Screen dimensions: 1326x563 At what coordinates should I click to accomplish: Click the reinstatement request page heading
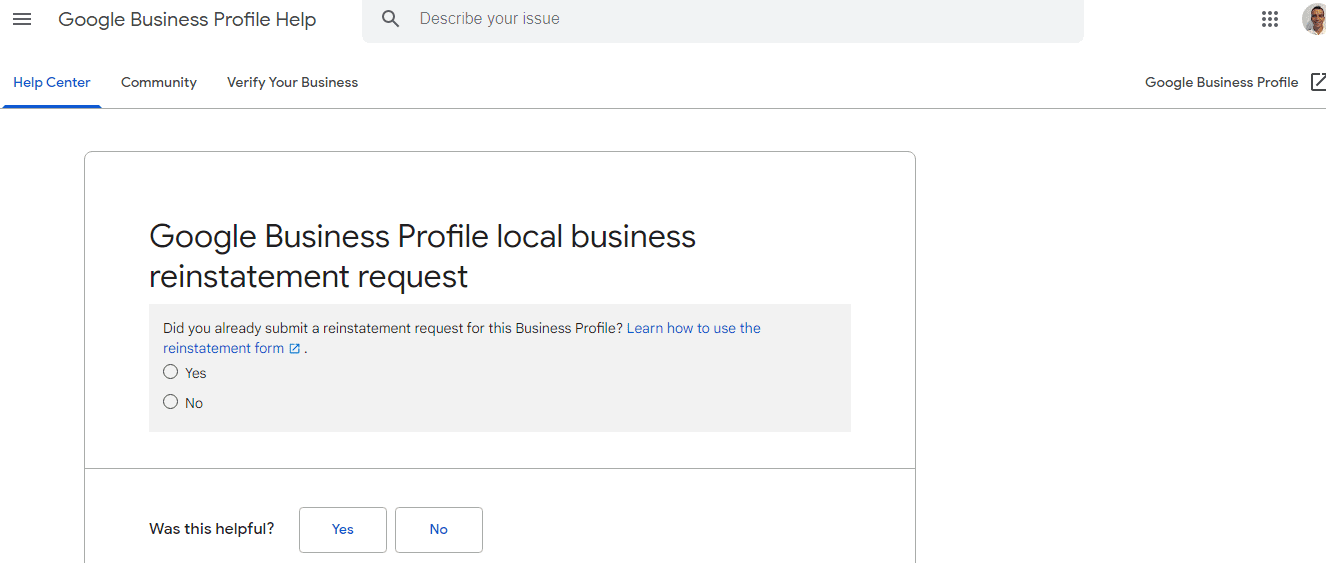pos(422,256)
